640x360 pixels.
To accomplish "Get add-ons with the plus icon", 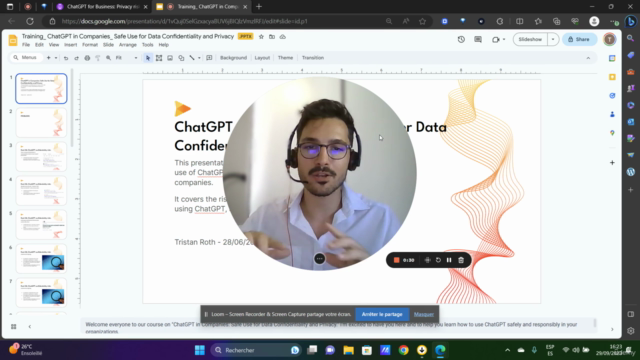I will (x=612, y=163).
